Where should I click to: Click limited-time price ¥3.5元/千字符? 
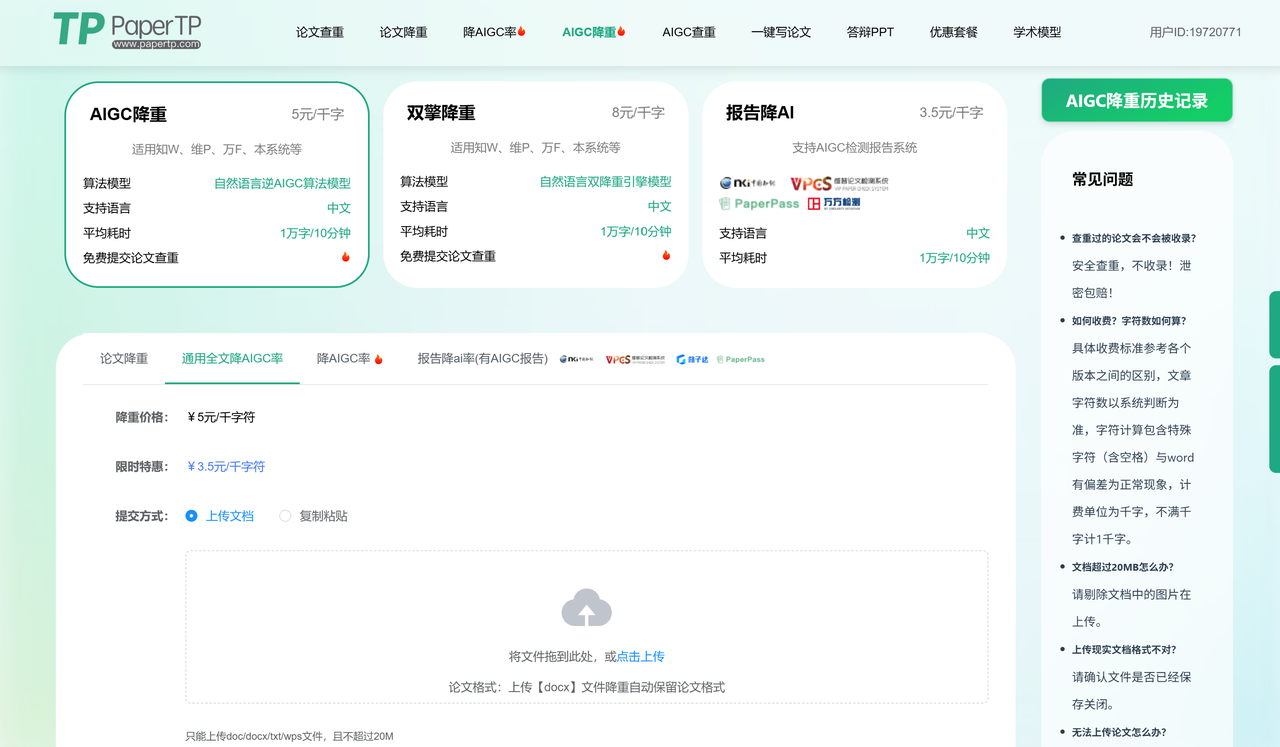click(226, 467)
